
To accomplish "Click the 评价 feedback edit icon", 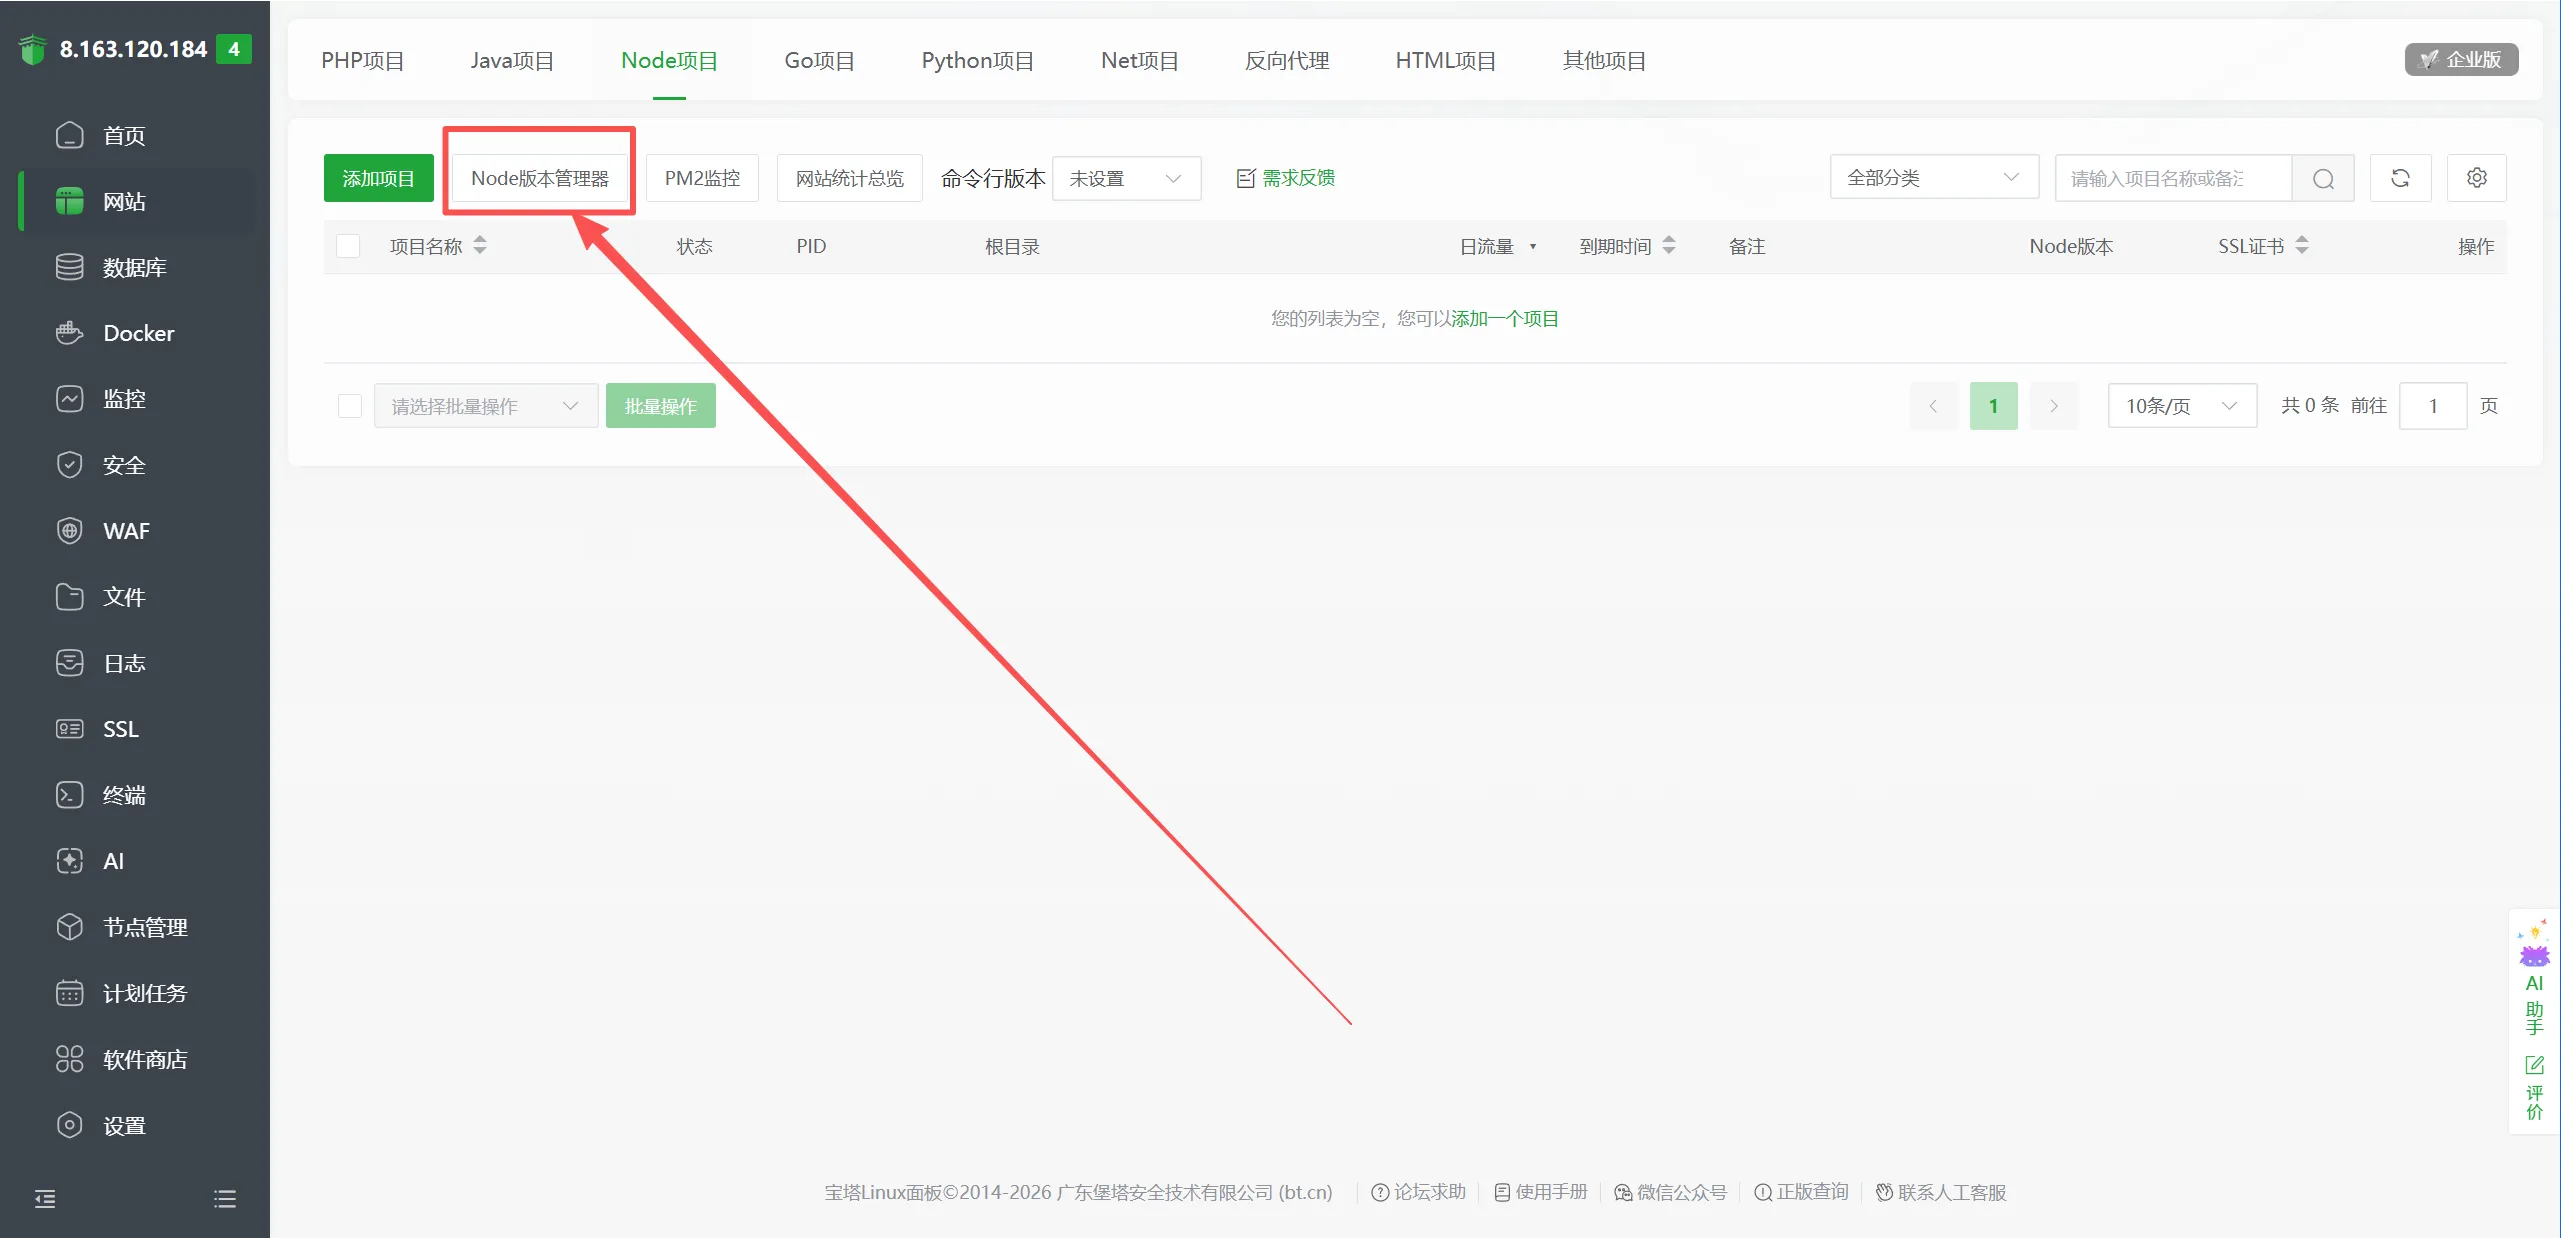I will 2534,1065.
